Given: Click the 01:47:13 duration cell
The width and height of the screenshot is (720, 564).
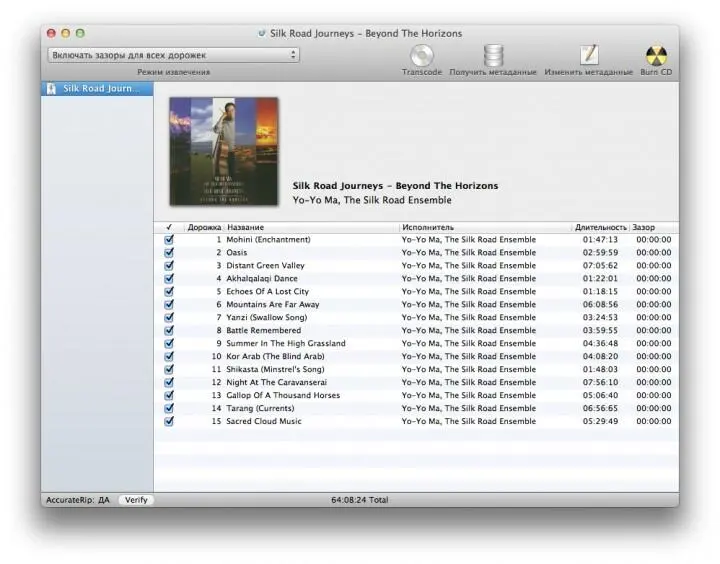Looking at the screenshot, I should coord(600,239).
